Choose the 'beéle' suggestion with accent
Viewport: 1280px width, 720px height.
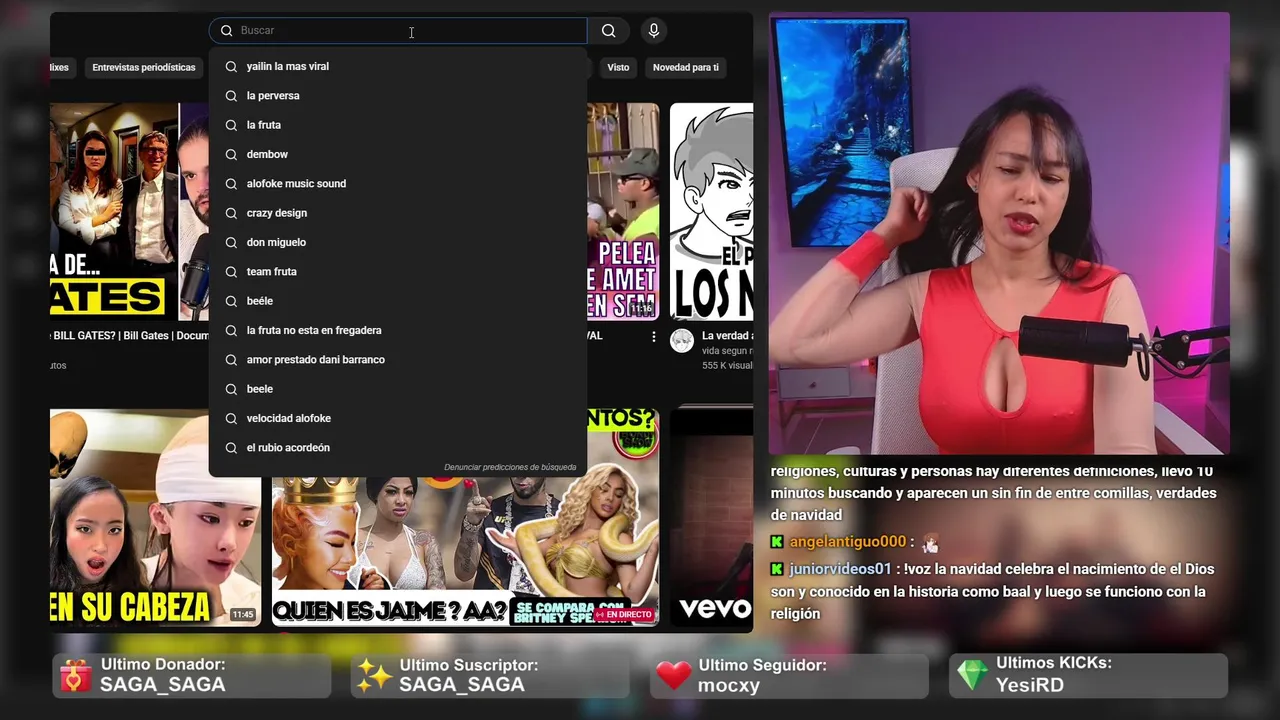(x=398, y=301)
